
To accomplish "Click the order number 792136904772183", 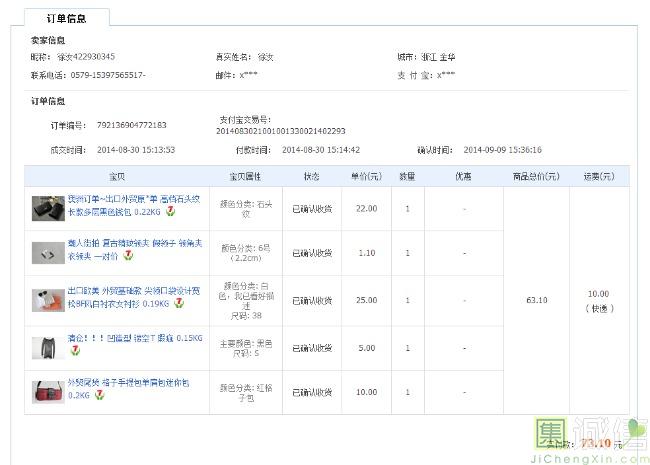I will point(131,125).
